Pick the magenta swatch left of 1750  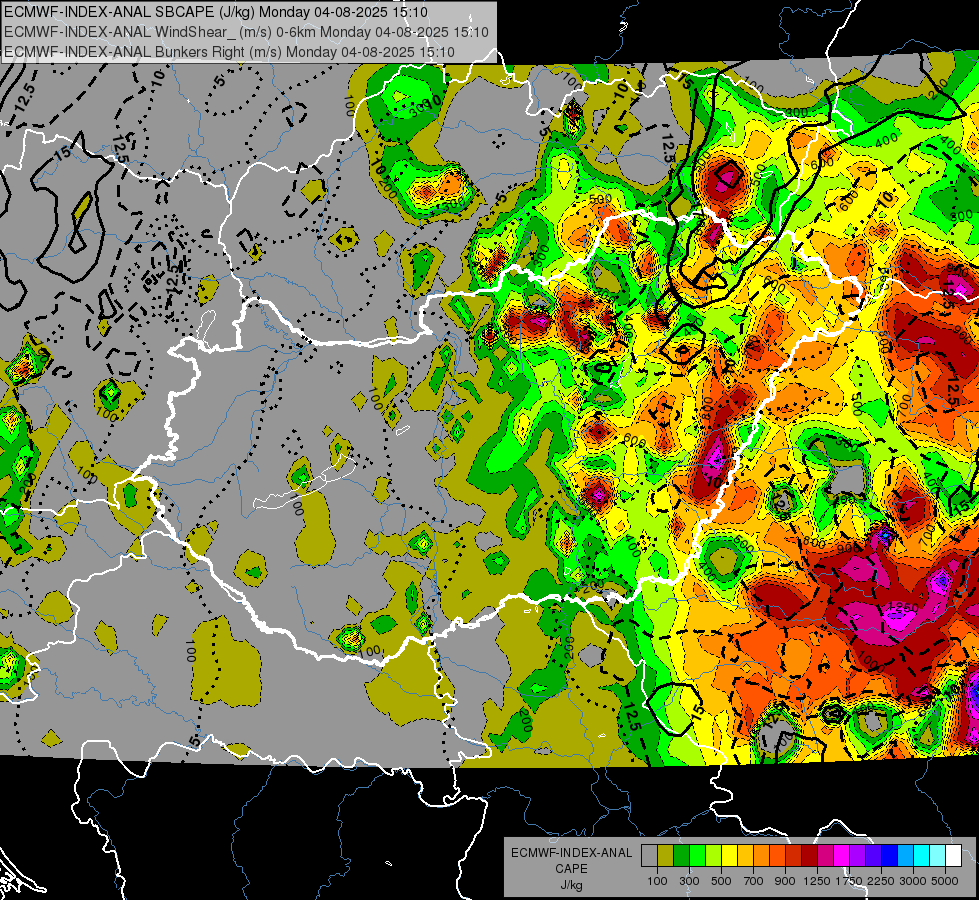point(842,855)
